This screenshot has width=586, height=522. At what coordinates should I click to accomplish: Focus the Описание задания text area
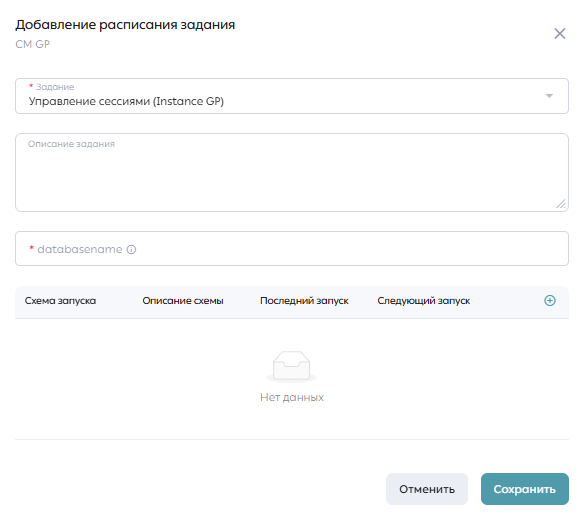pos(292,173)
